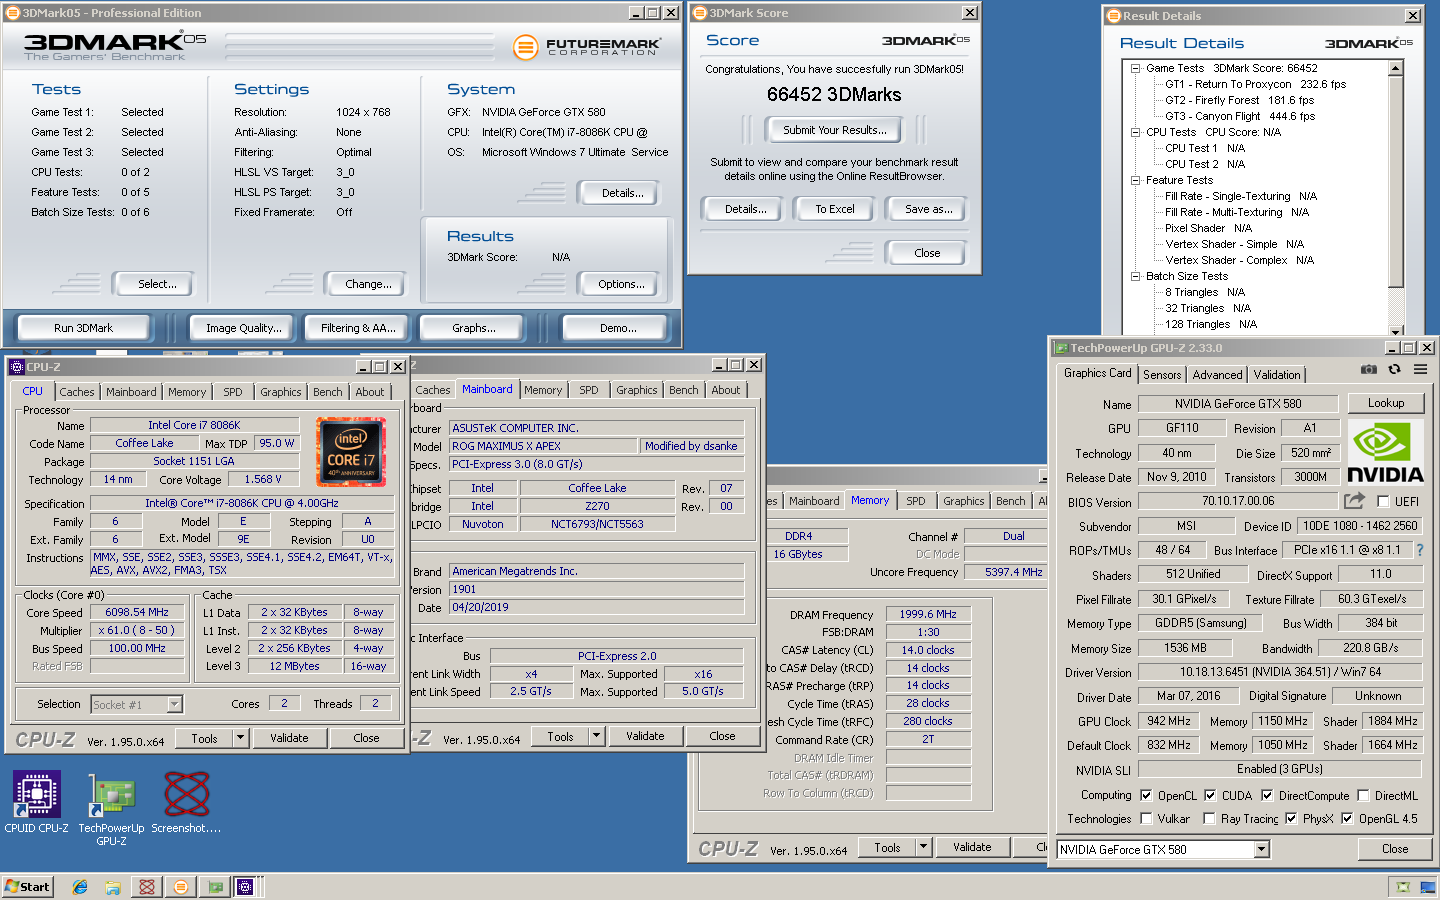Toggle the OpenGL 4.5 checkbox
The width and height of the screenshot is (1440, 900).
[x=1347, y=819]
